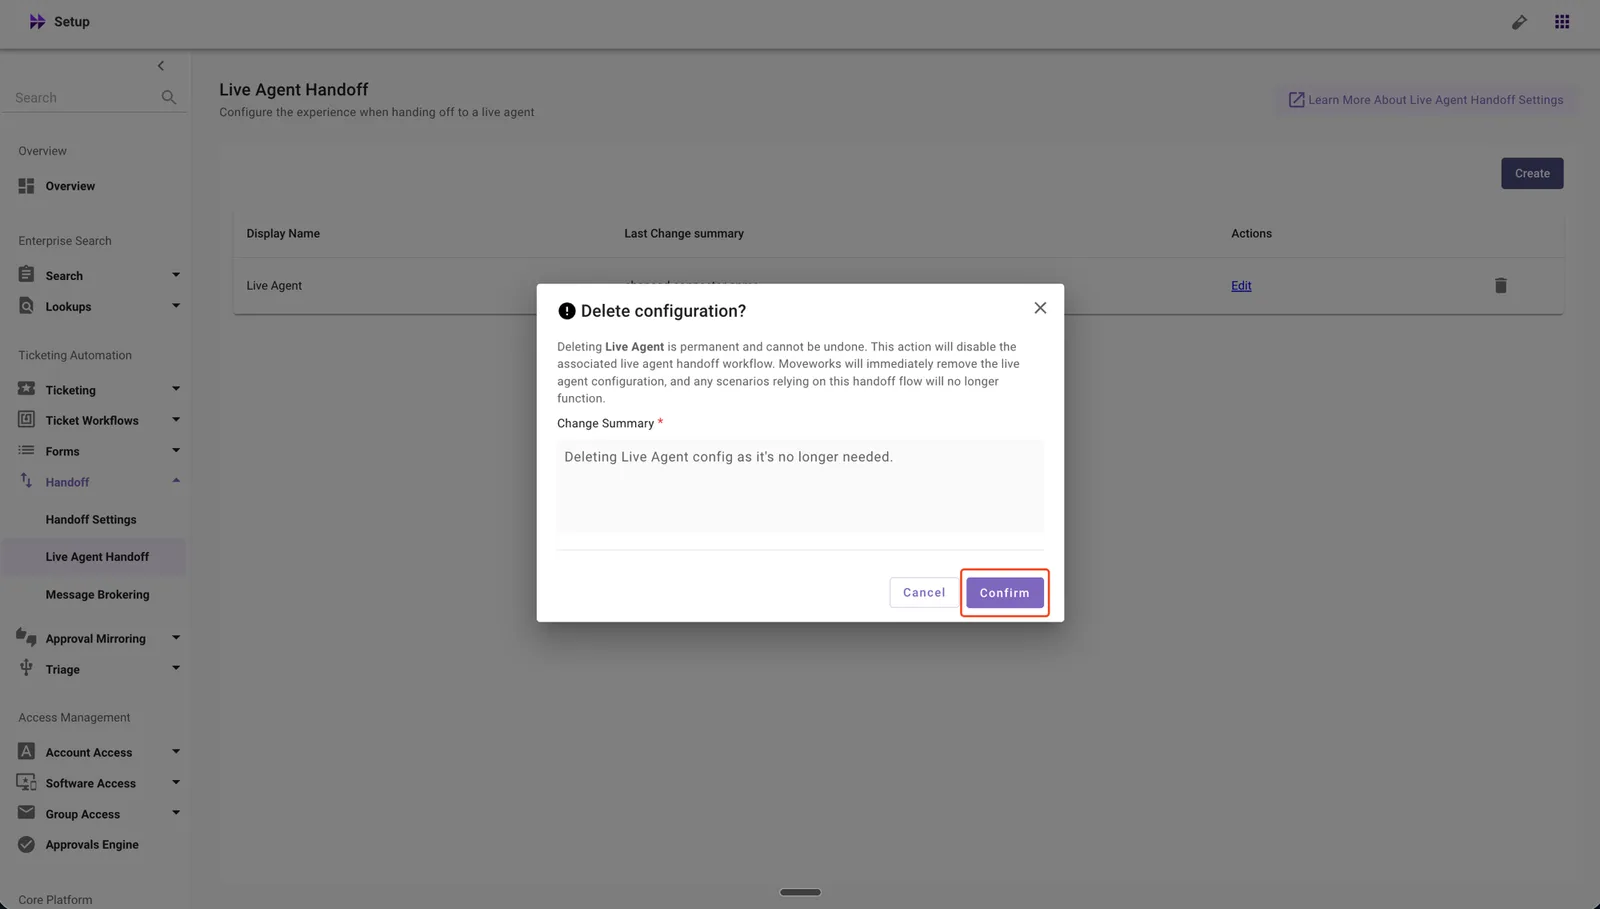The width and height of the screenshot is (1600, 909).
Task: Expand the Forms menu arrow
Action: 176,450
